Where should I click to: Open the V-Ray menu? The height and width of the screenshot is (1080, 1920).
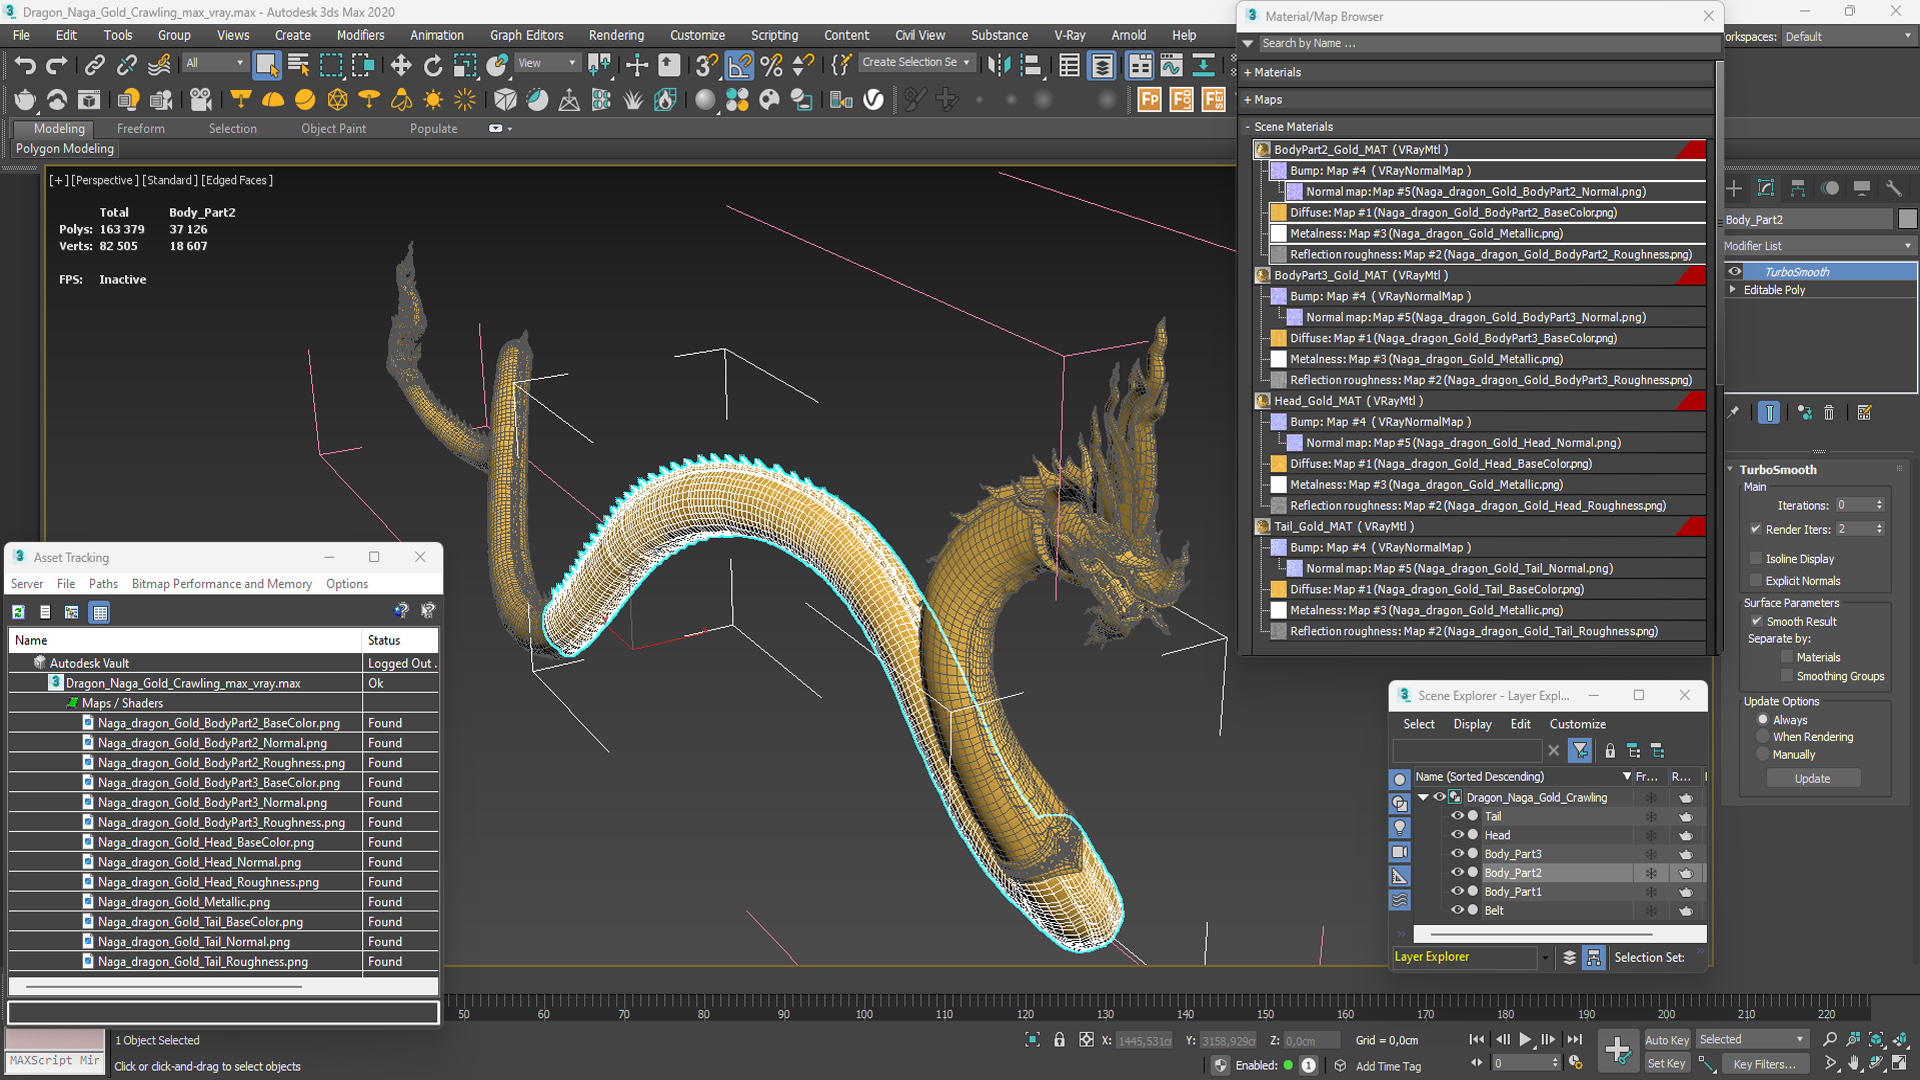click(x=1069, y=35)
